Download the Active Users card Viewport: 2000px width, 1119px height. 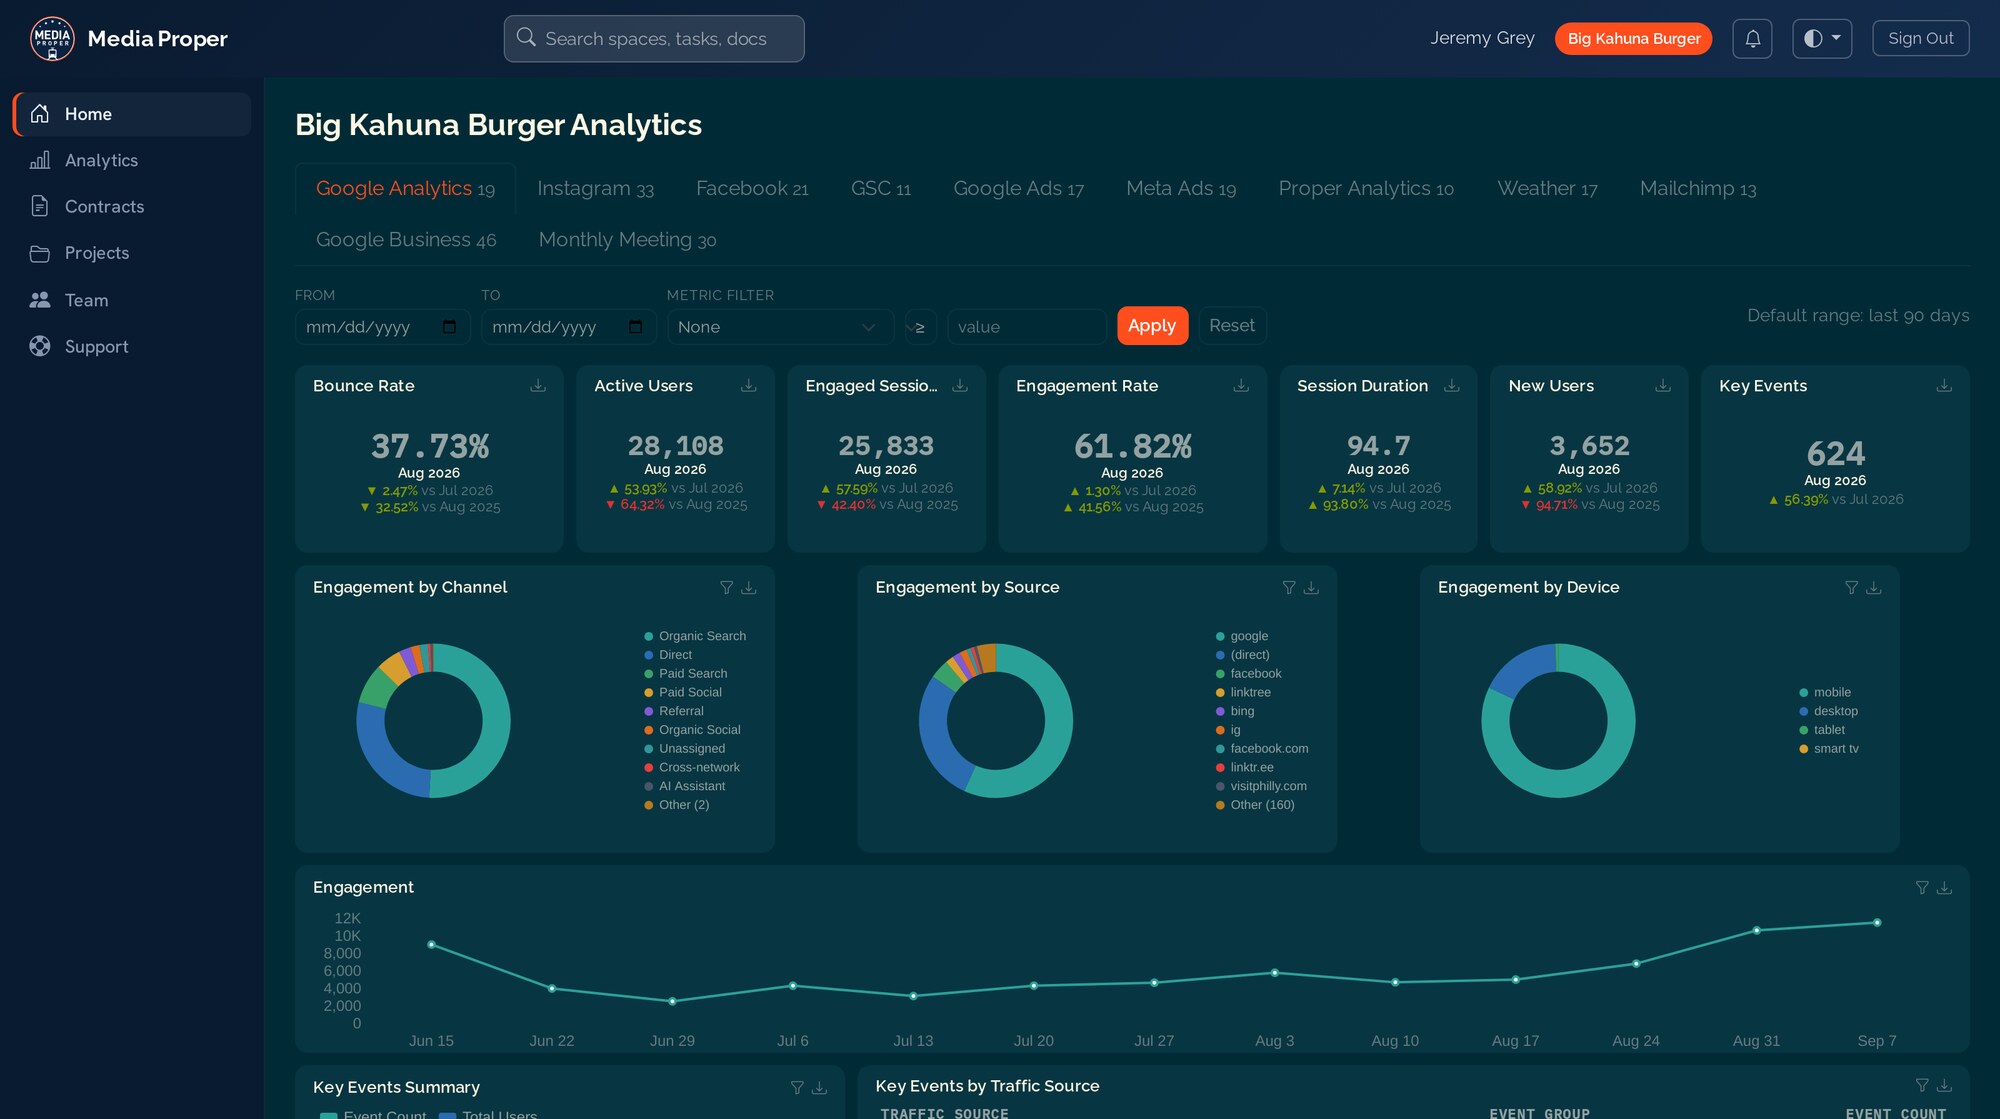pyautogui.click(x=749, y=386)
